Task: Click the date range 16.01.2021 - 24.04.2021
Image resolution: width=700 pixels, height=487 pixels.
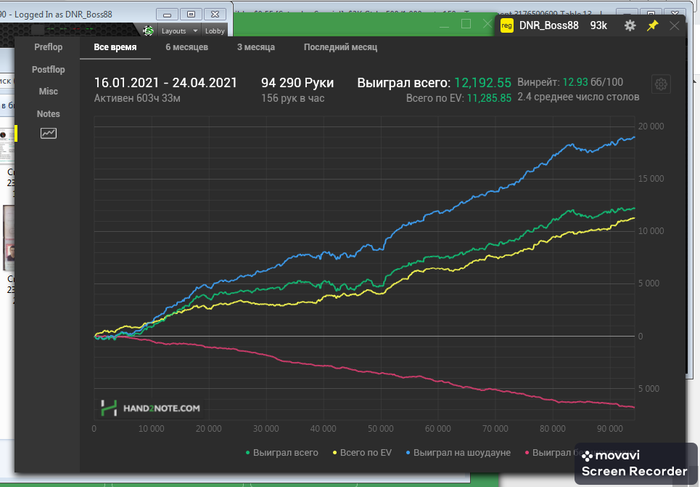Action: click(x=166, y=83)
